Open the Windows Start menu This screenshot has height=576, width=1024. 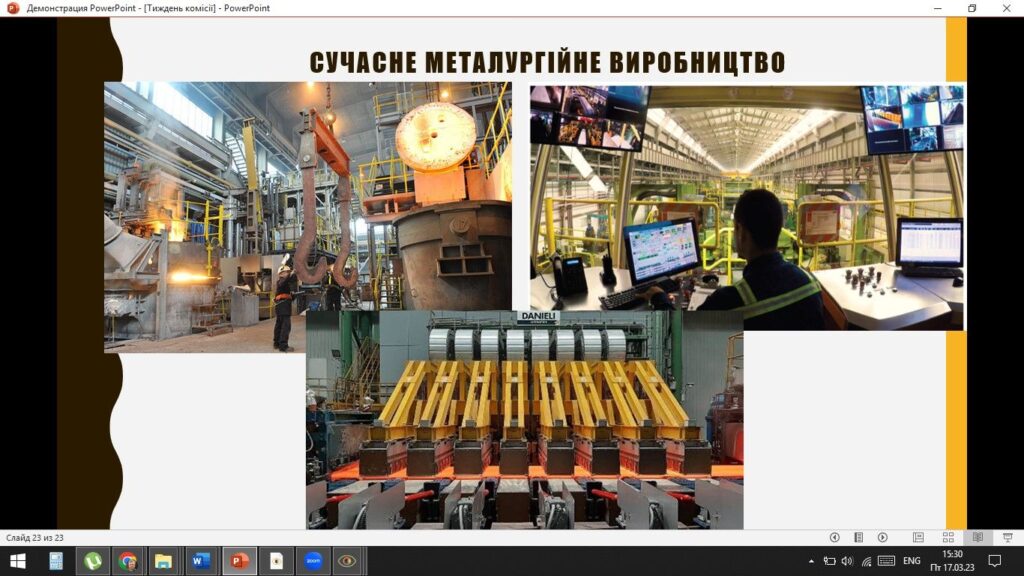point(18,561)
